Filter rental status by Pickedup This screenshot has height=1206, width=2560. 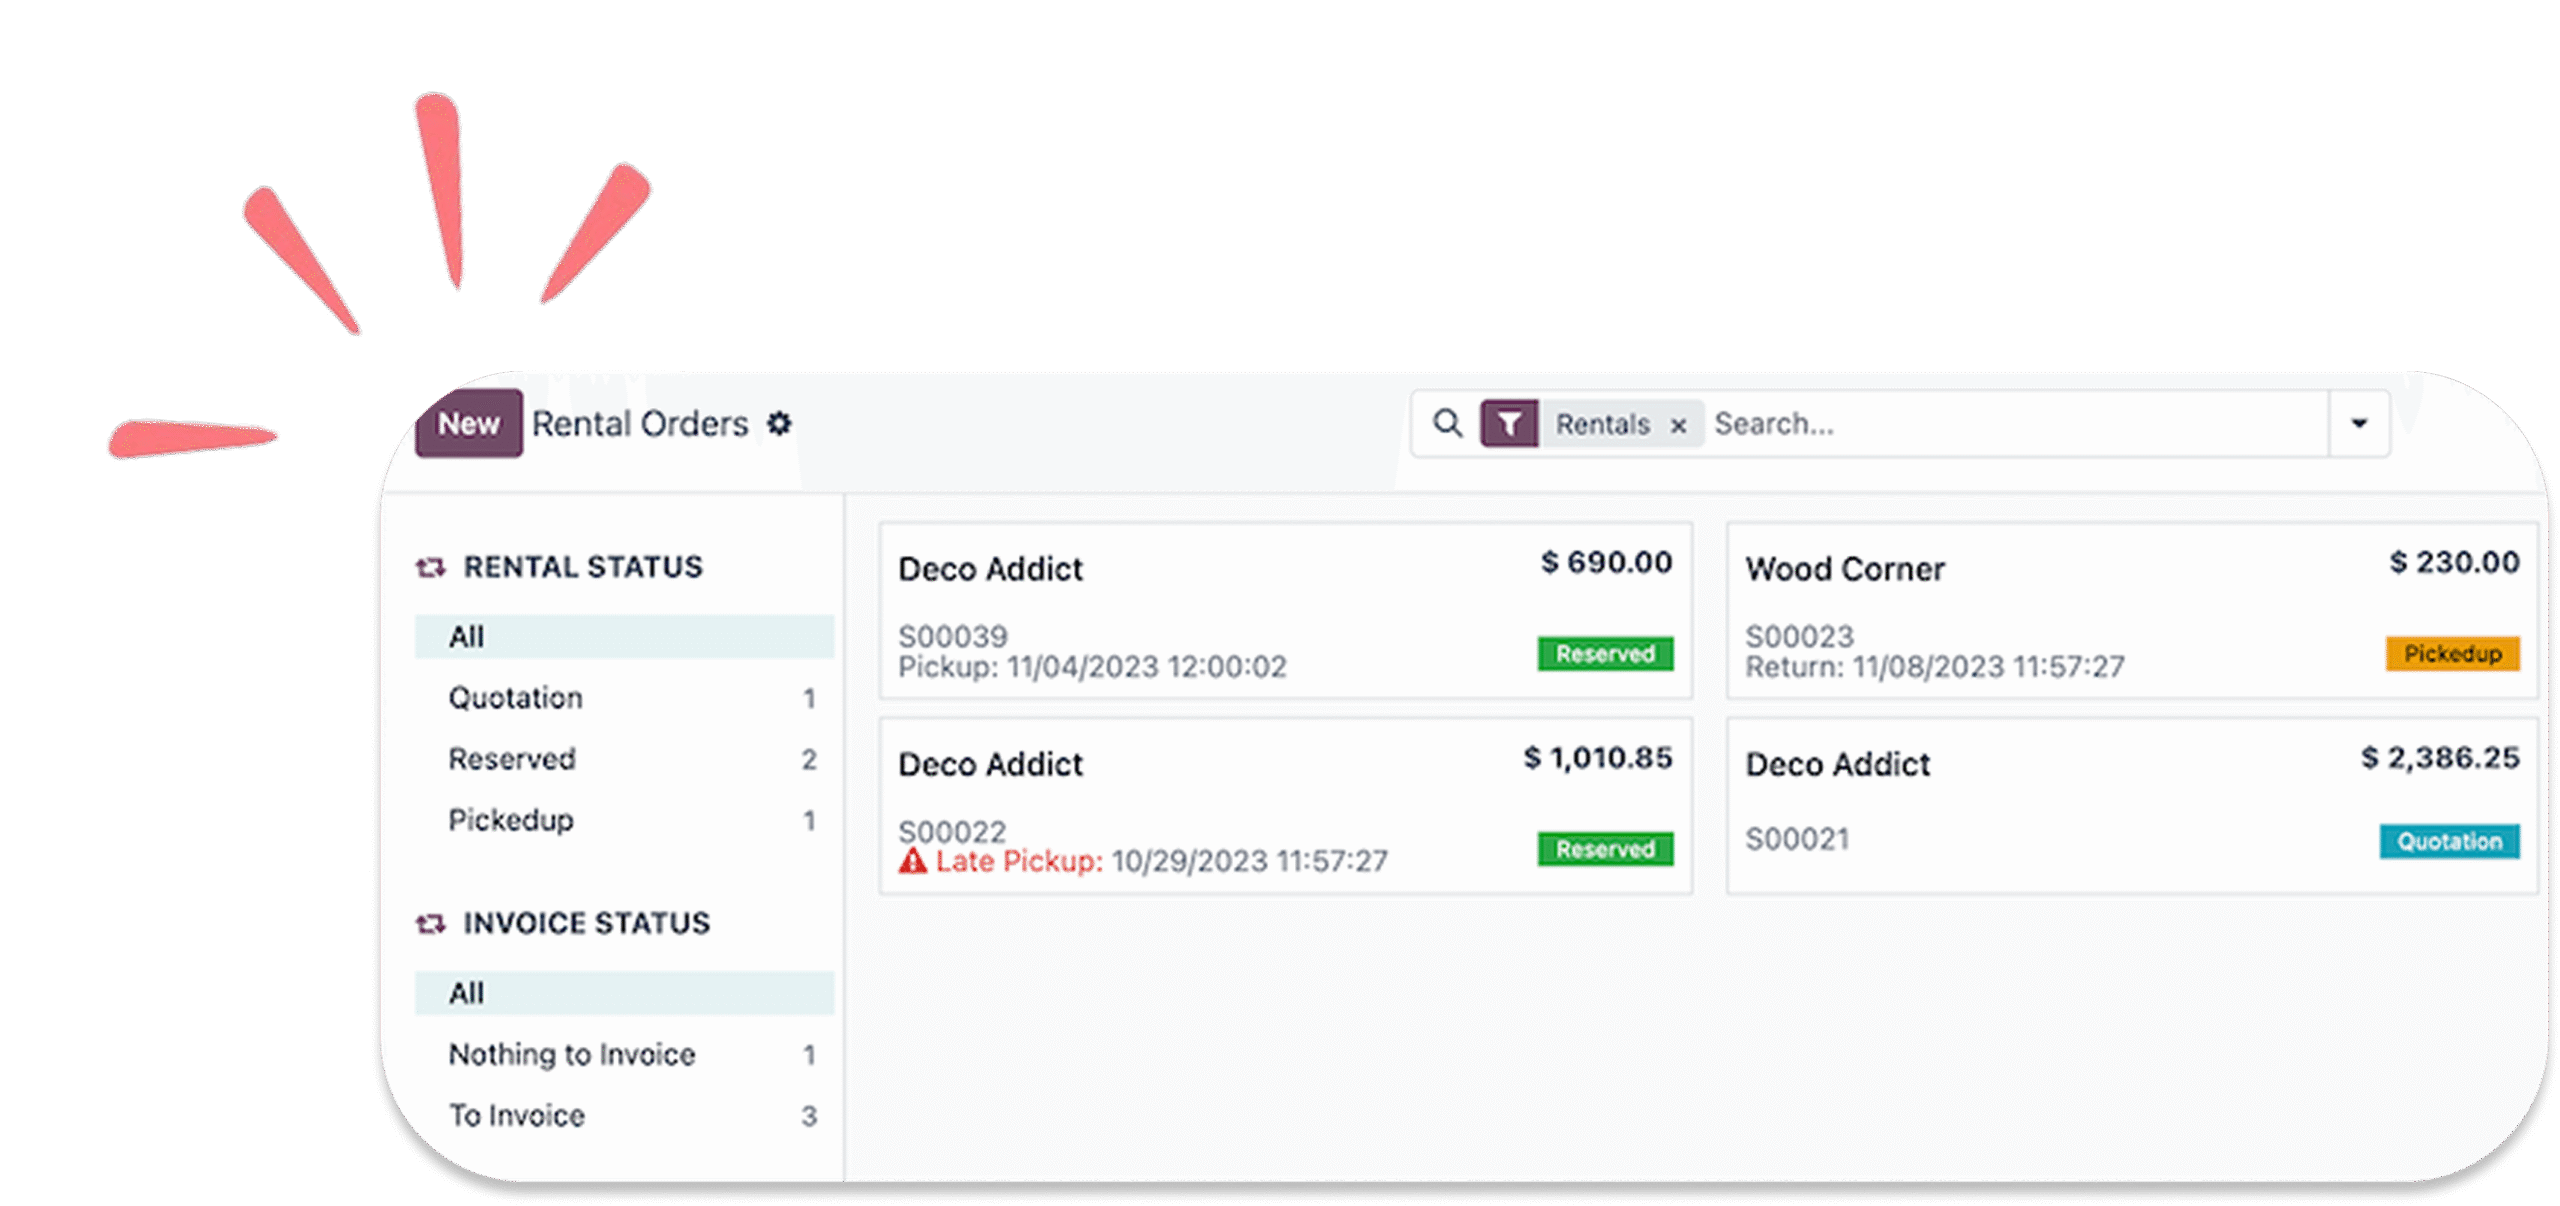pyautogui.click(x=511, y=820)
